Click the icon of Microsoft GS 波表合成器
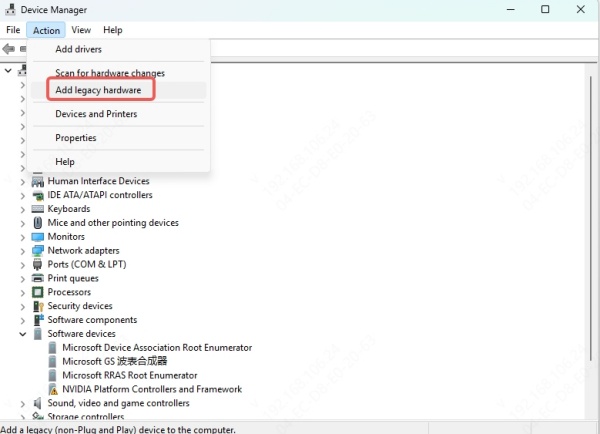The height and width of the screenshot is (434, 600). (52, 361)
